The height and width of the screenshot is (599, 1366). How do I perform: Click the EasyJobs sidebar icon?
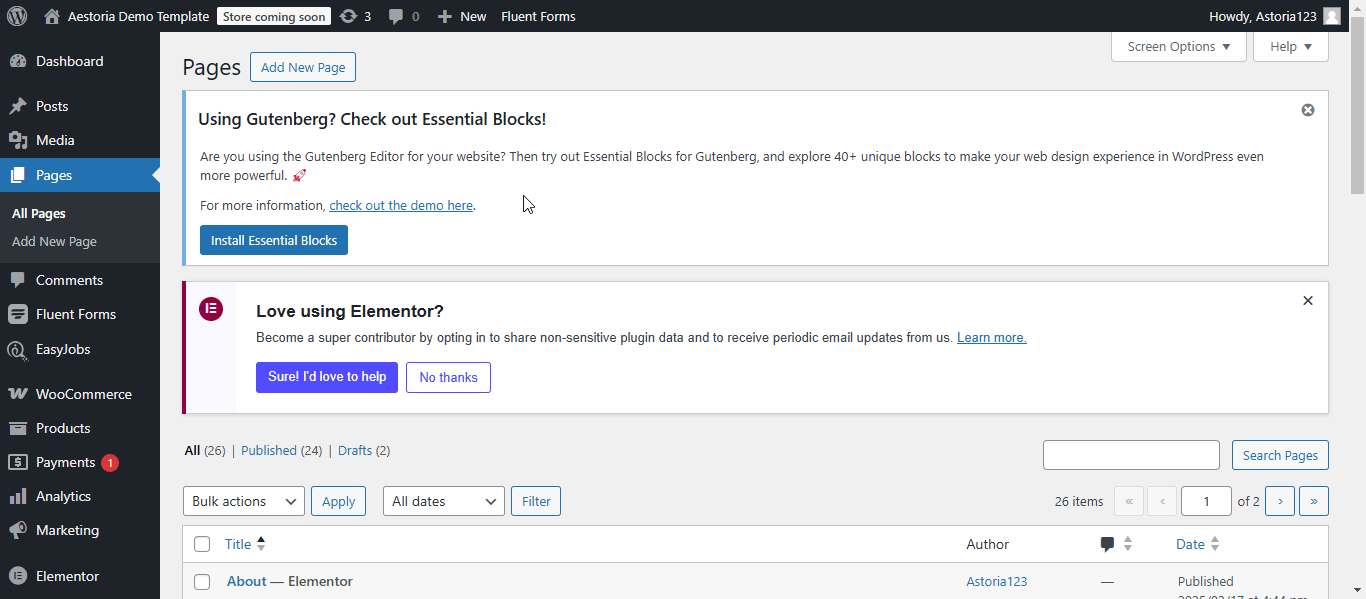pyautogui.click(x=17, y=349)
